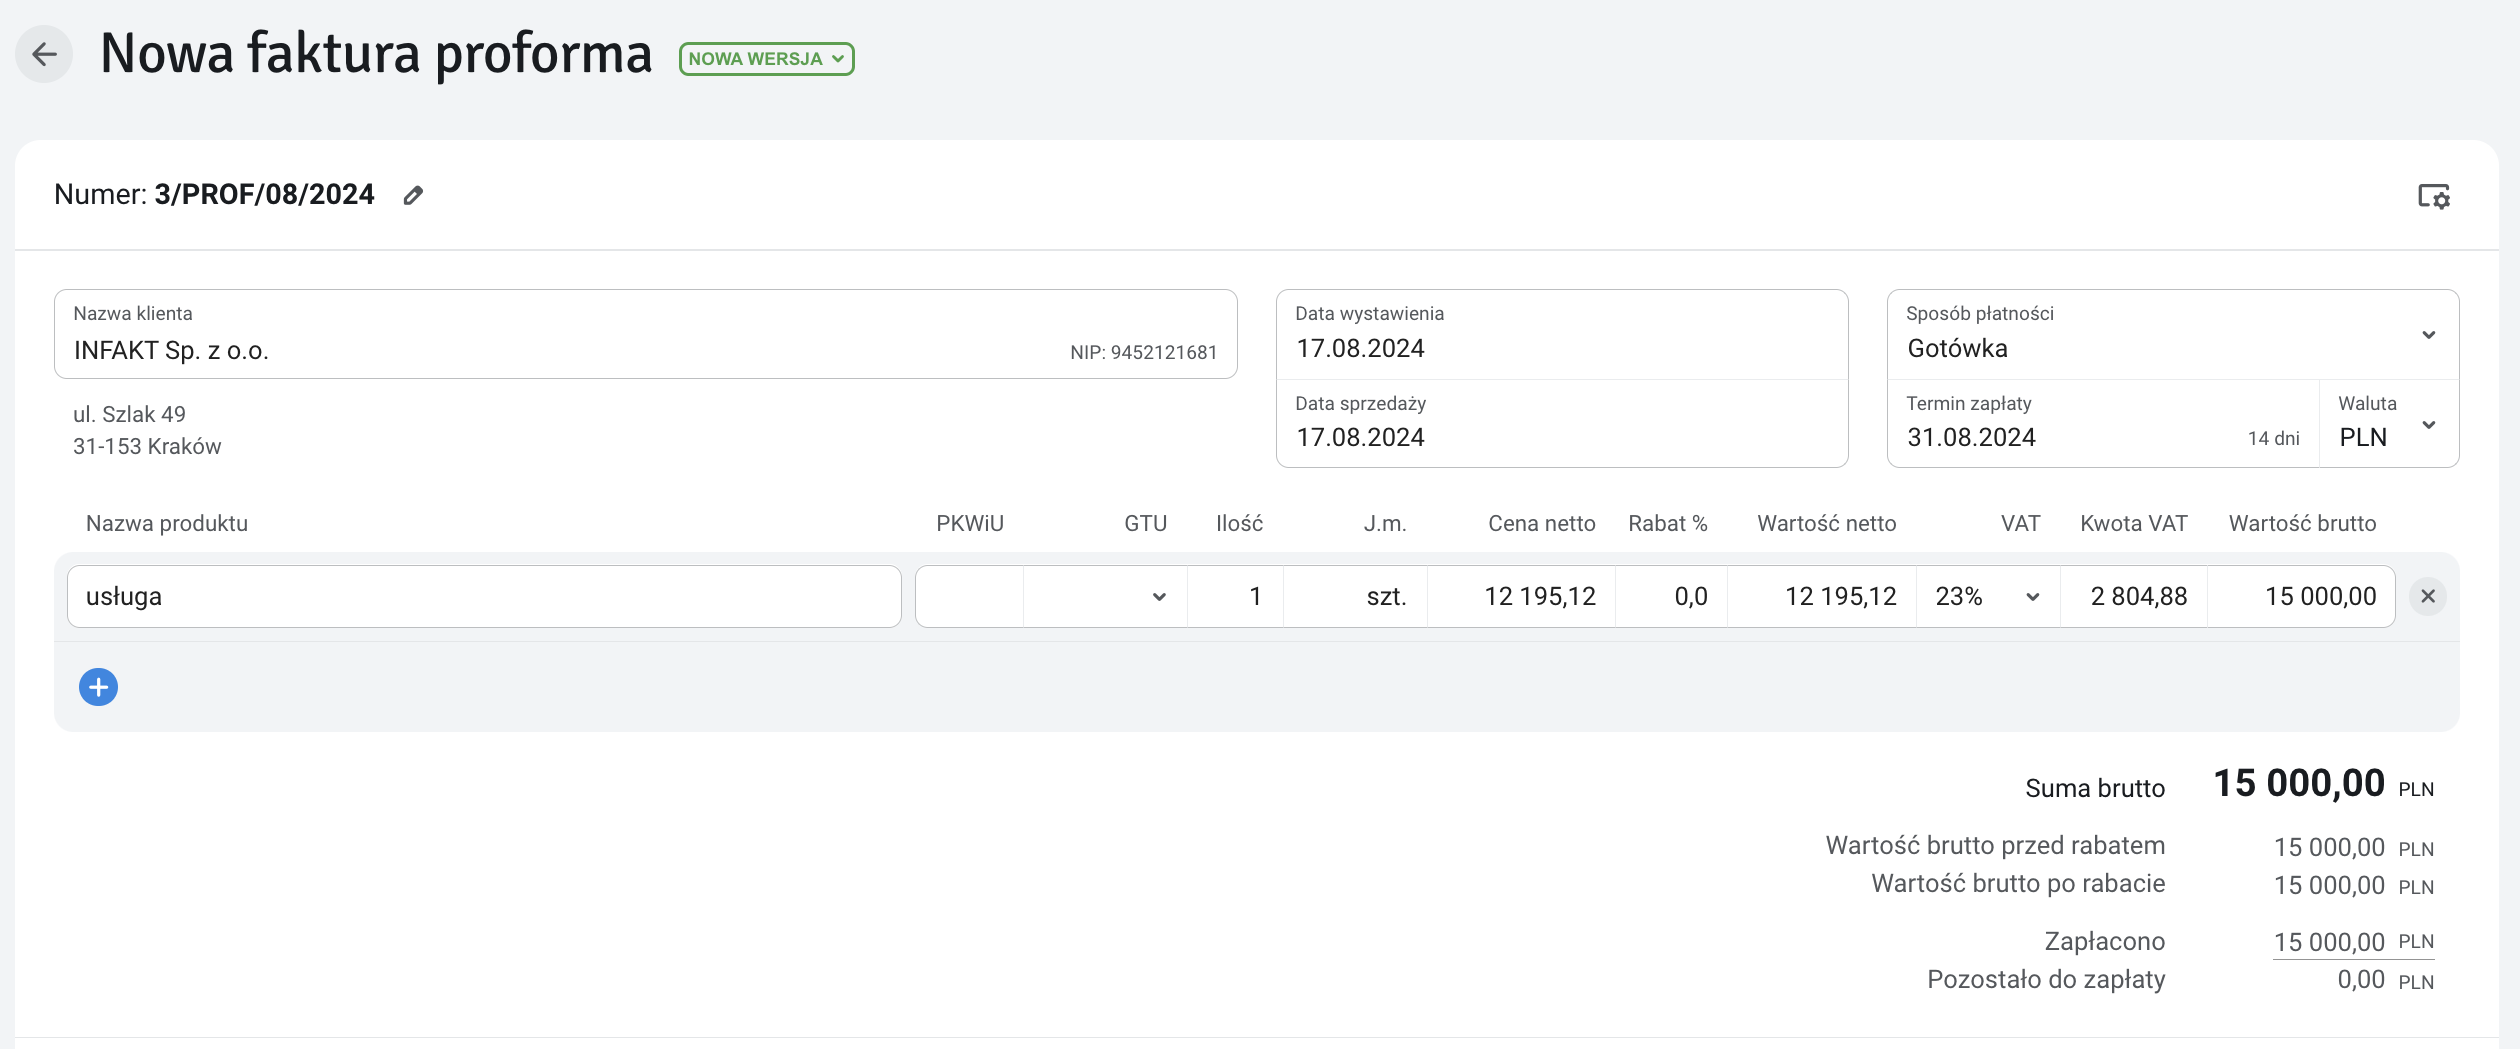Click the invoice number 3/PROF/08/2024
The width and height of the screenshot is (2520, 1049).
pyautogui.click(x=264, y=194)
